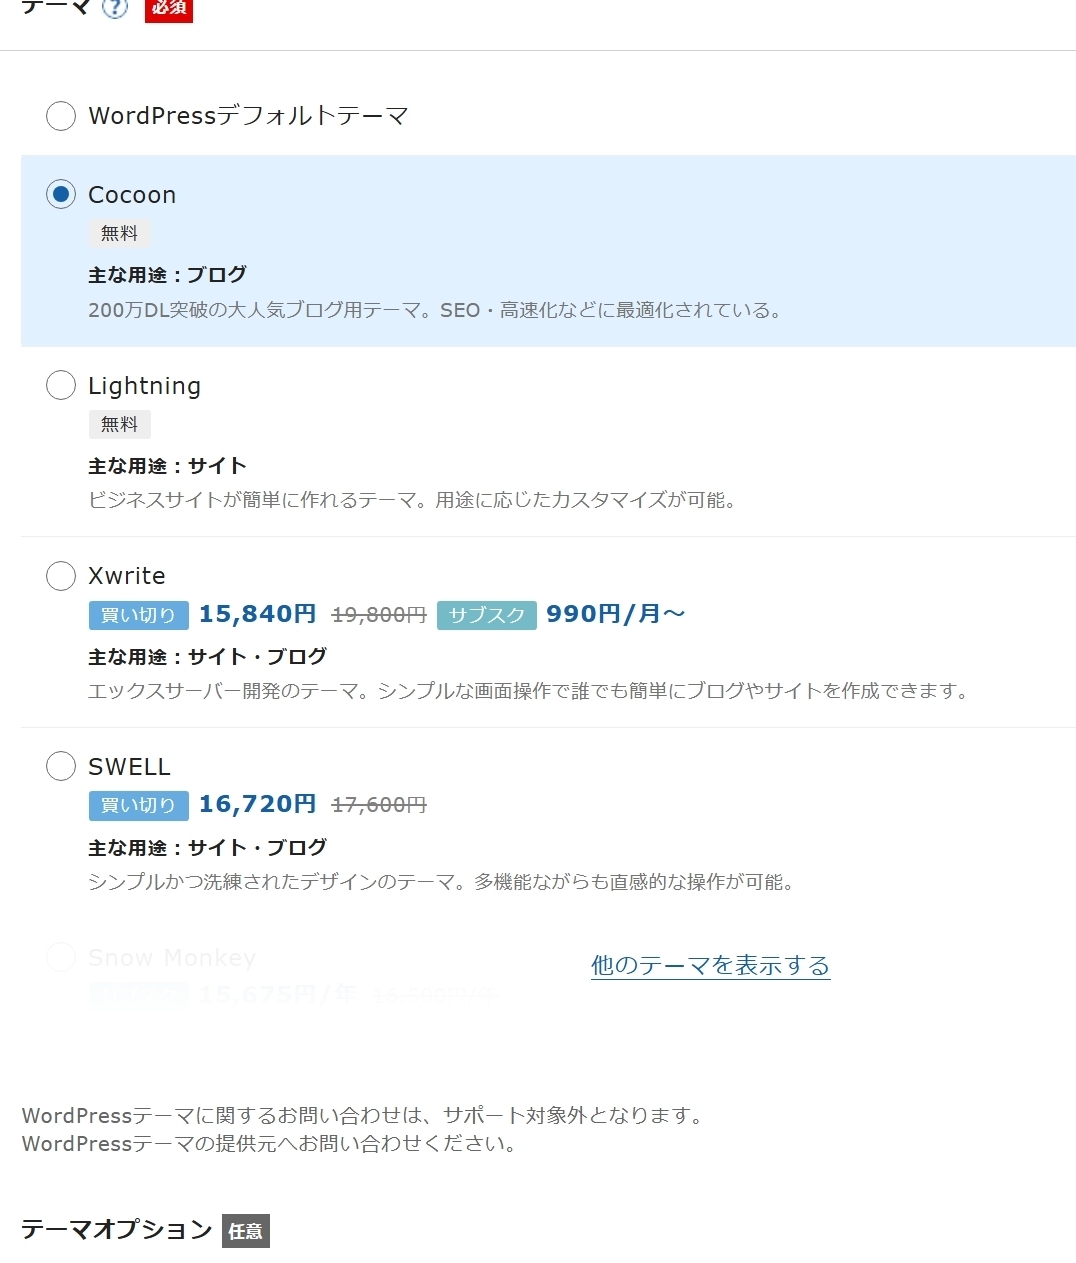1076x1263 pixels.
Task: Click the 買い切り badge under Xwrite
Action: click(138, 615)
